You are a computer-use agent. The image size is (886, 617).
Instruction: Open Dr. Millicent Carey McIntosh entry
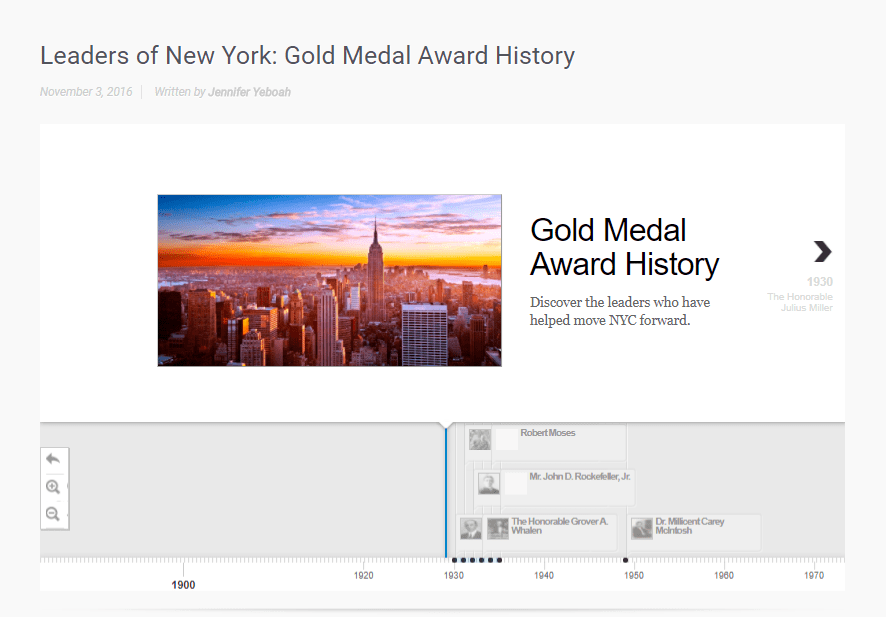coord(690,526)
